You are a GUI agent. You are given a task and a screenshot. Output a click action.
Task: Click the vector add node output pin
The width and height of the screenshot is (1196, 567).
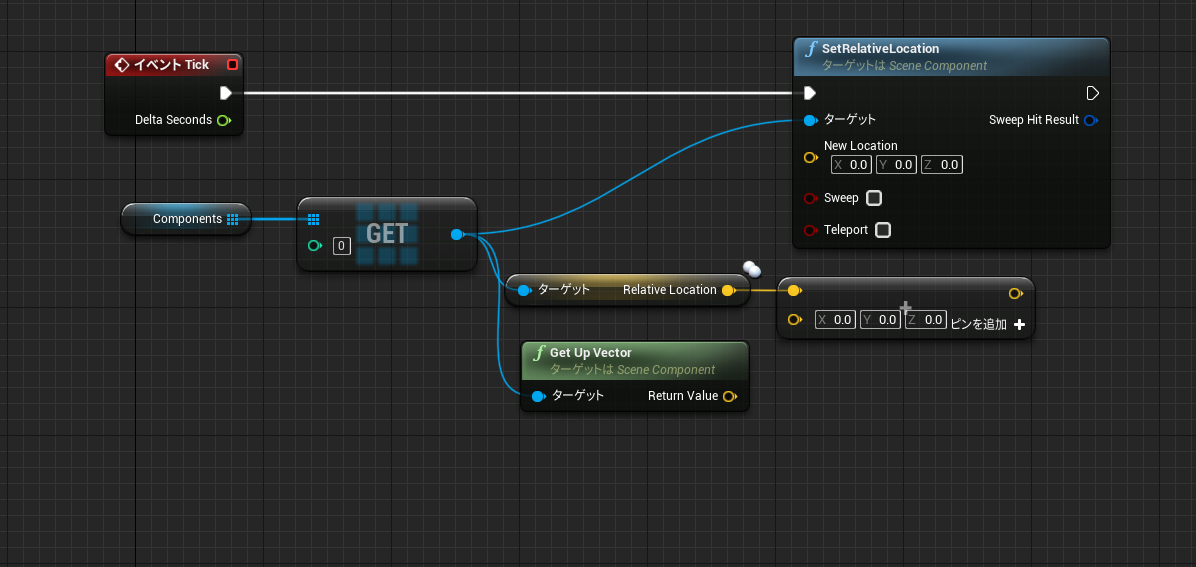click(1015, 293)
